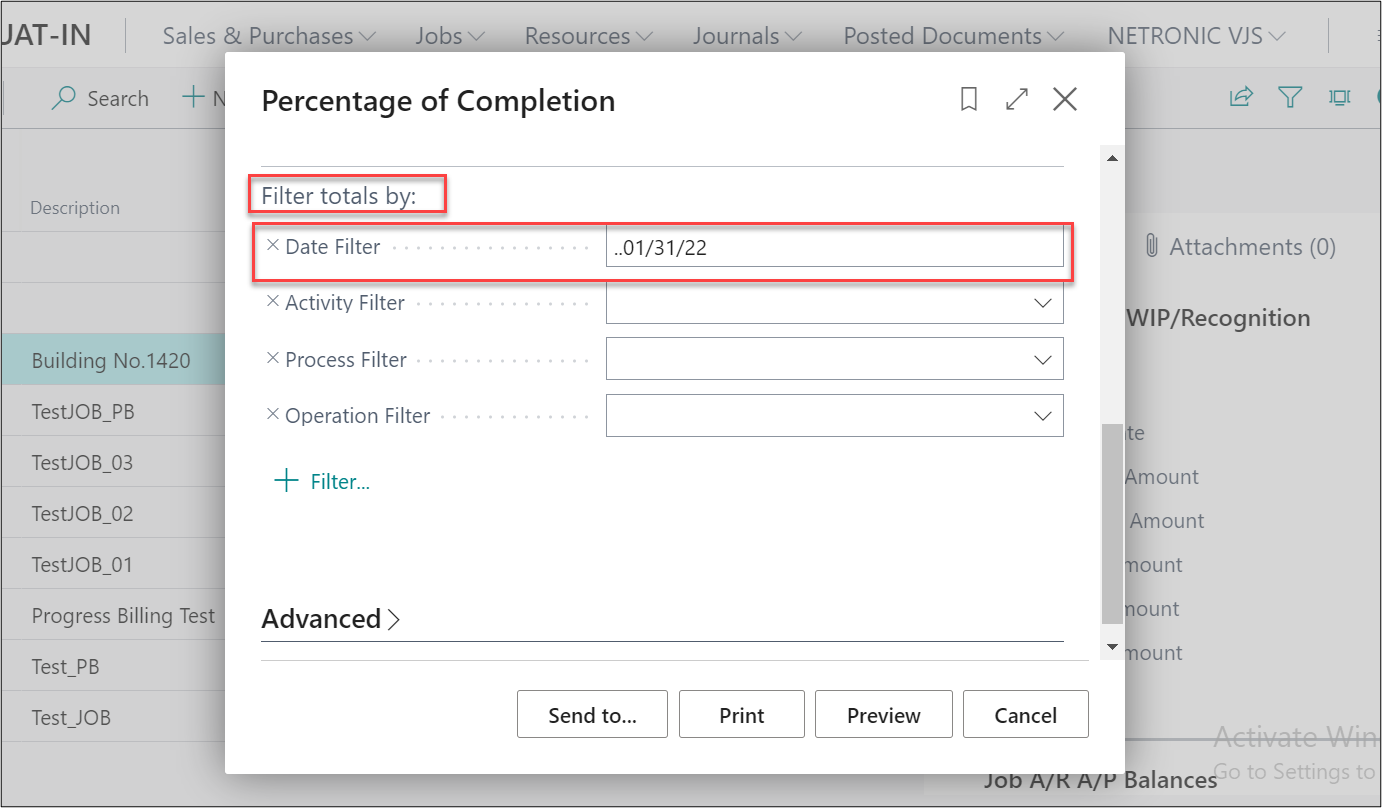Open the Jobs menu

coord(449,36)
